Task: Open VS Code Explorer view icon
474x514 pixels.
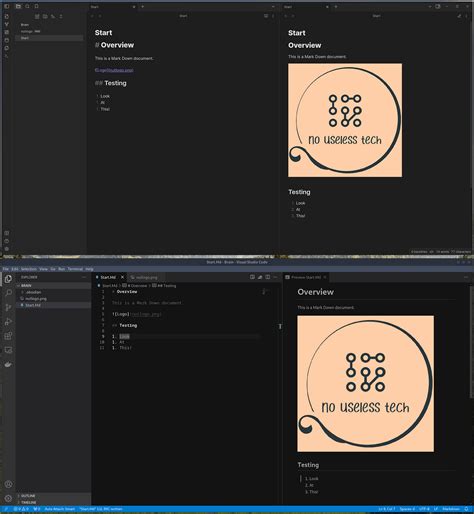Action: click(8, 279)
